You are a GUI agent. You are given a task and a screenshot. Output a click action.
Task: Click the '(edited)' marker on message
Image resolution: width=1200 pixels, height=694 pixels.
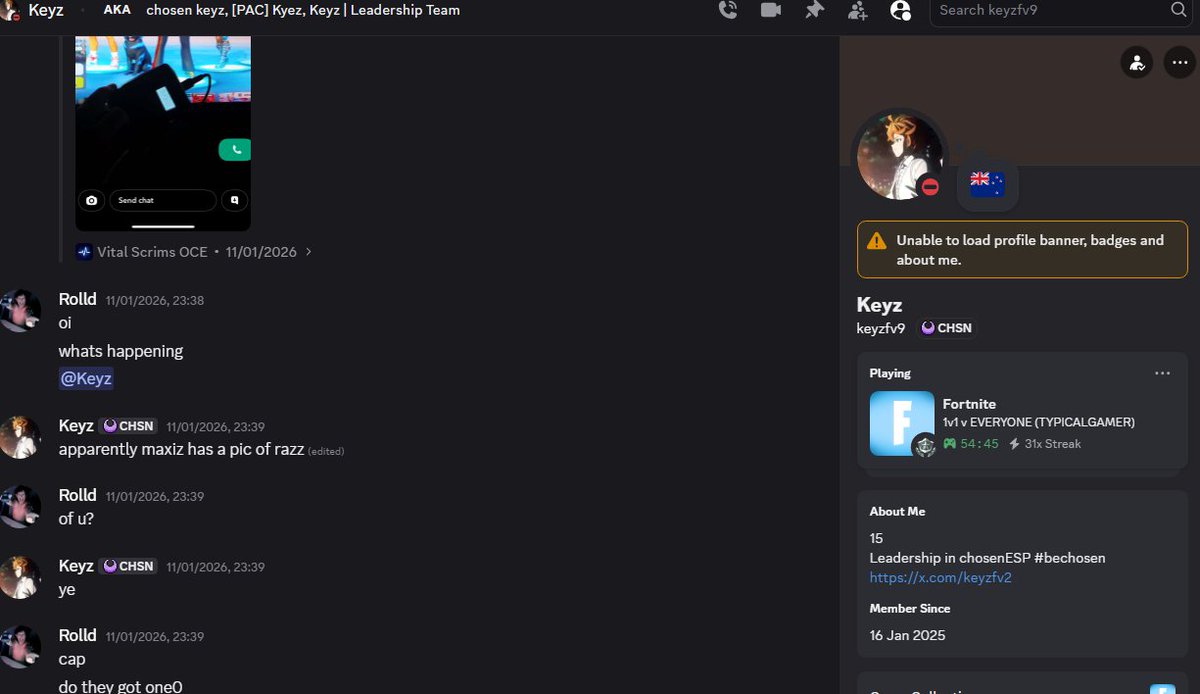326,451
